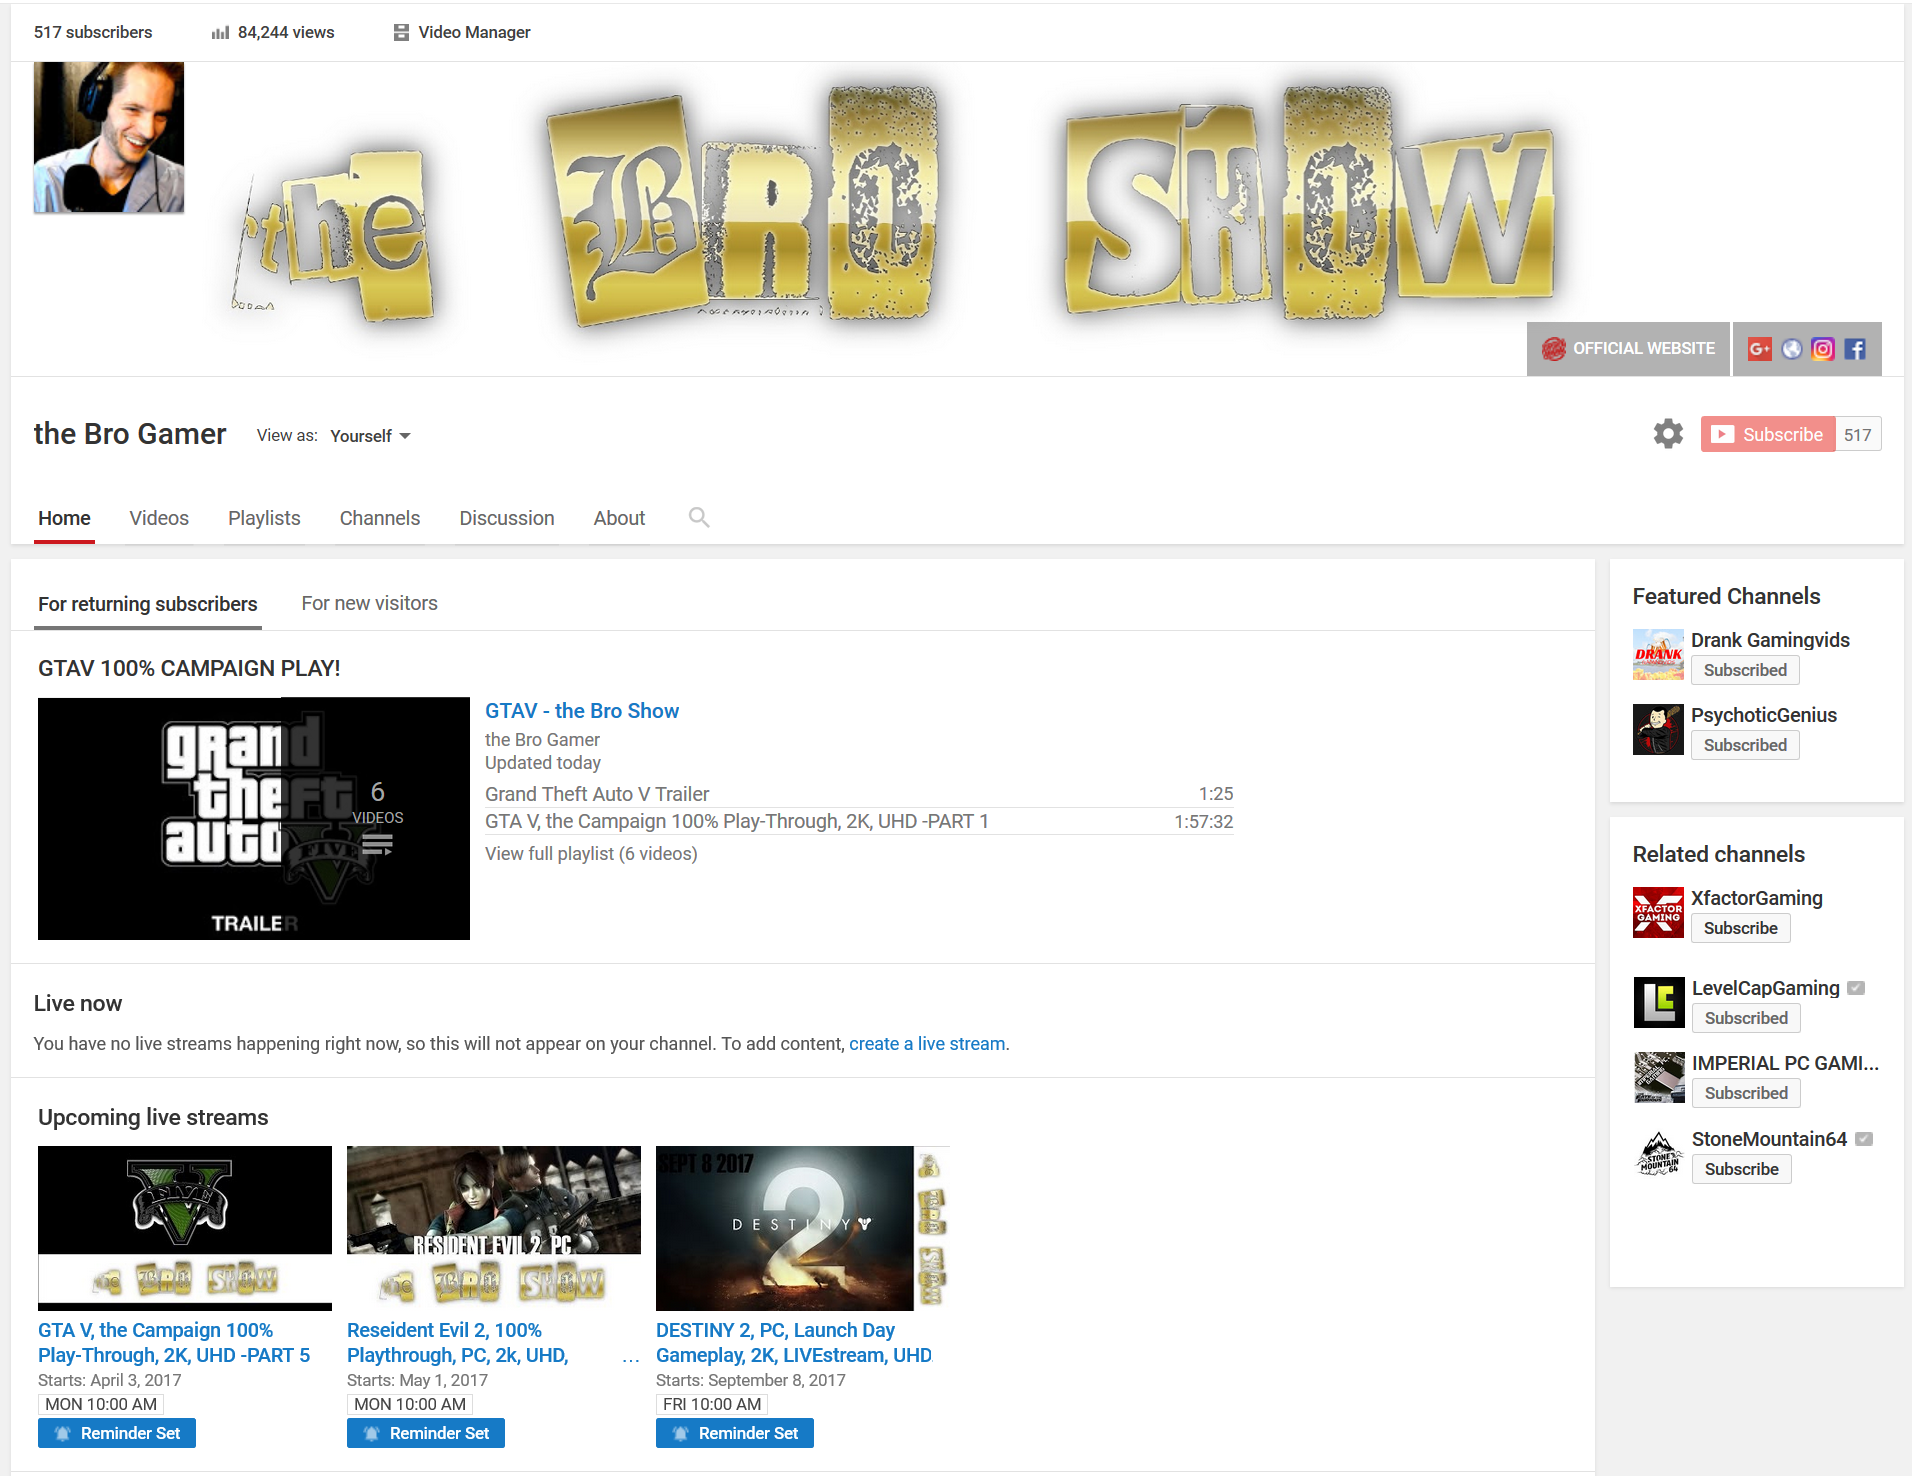1912x1476 pixels.
Task: Open the GTAV trailer playlist thumbnail
Action: 254,818
